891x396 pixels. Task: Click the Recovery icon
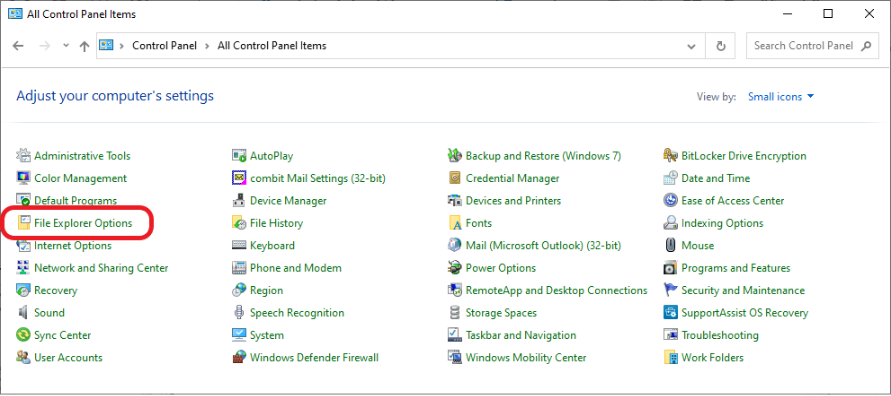(x=23, y=290)
